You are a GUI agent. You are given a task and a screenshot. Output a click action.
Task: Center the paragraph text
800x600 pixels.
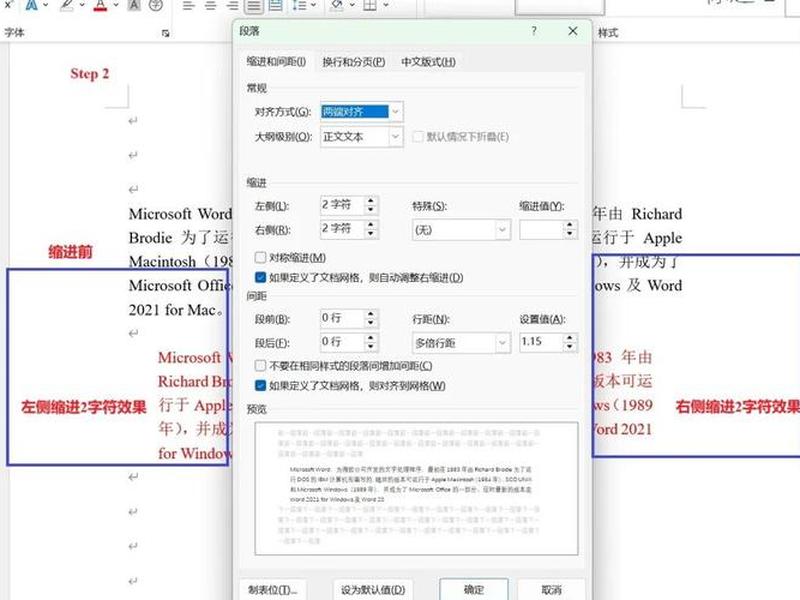[x=210, y=6]
